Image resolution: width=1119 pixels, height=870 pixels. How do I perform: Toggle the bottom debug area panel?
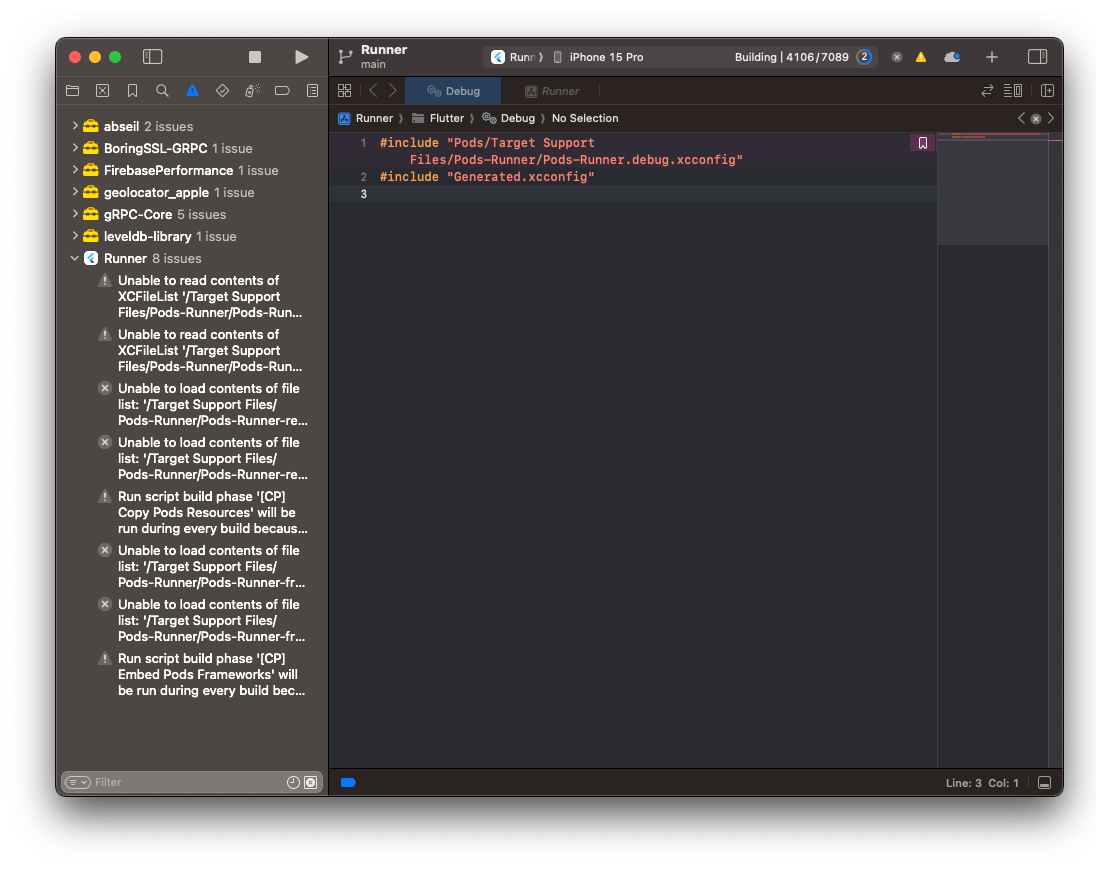click(x=1044, y=783)
